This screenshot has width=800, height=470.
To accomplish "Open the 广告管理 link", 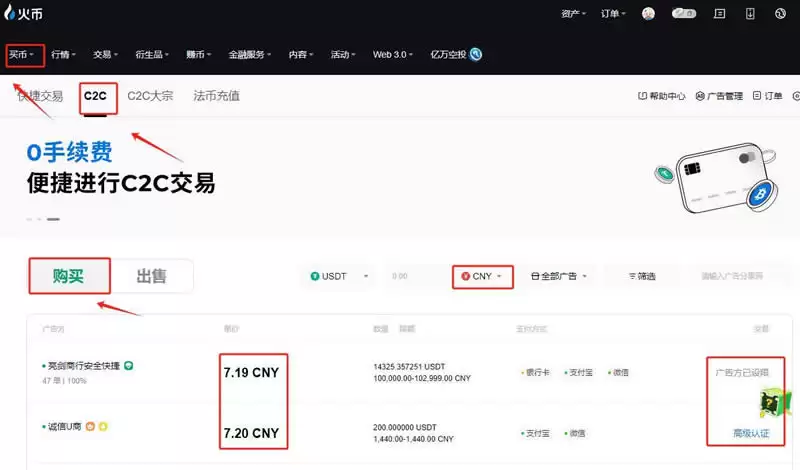I will pyautogui.click(x=724, y=96).
